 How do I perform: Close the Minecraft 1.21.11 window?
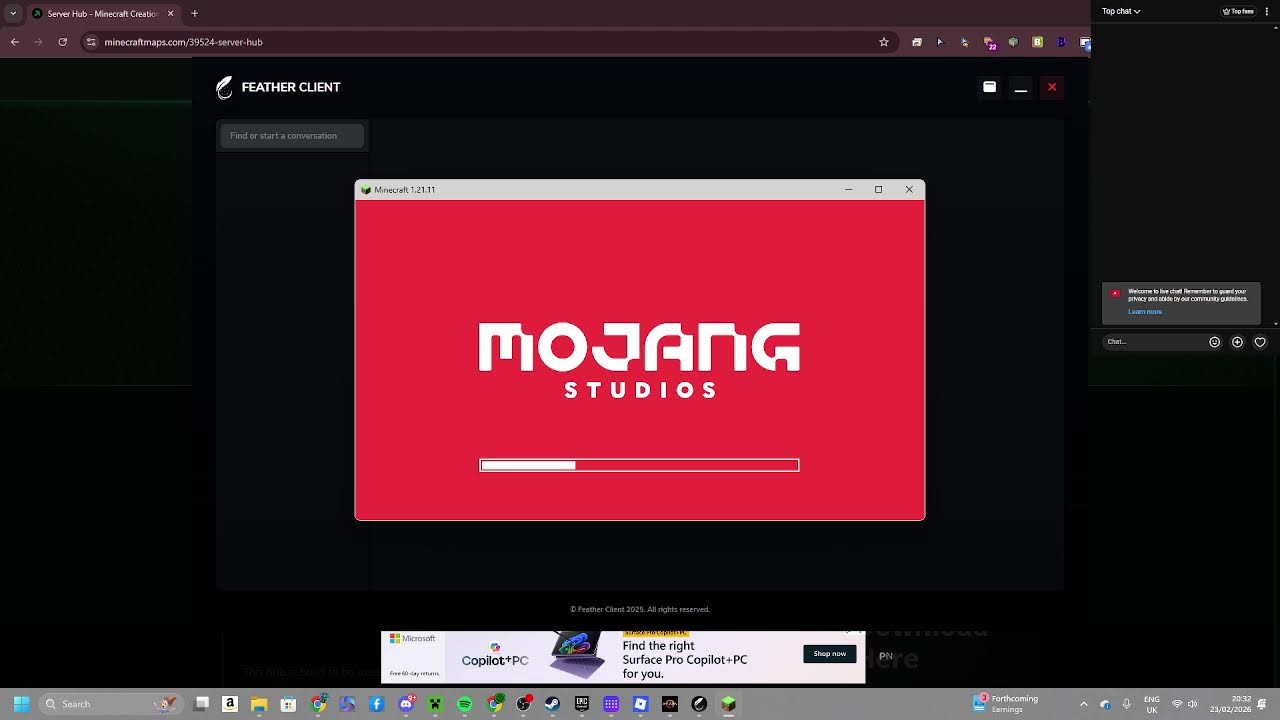(909, 189)
